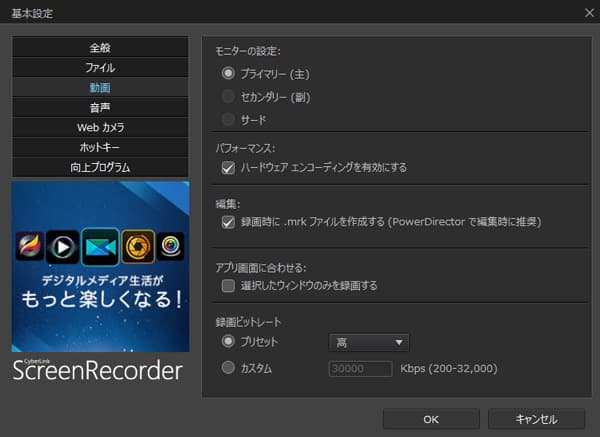Click the flame-style app icon in the banner

(30, 246)
